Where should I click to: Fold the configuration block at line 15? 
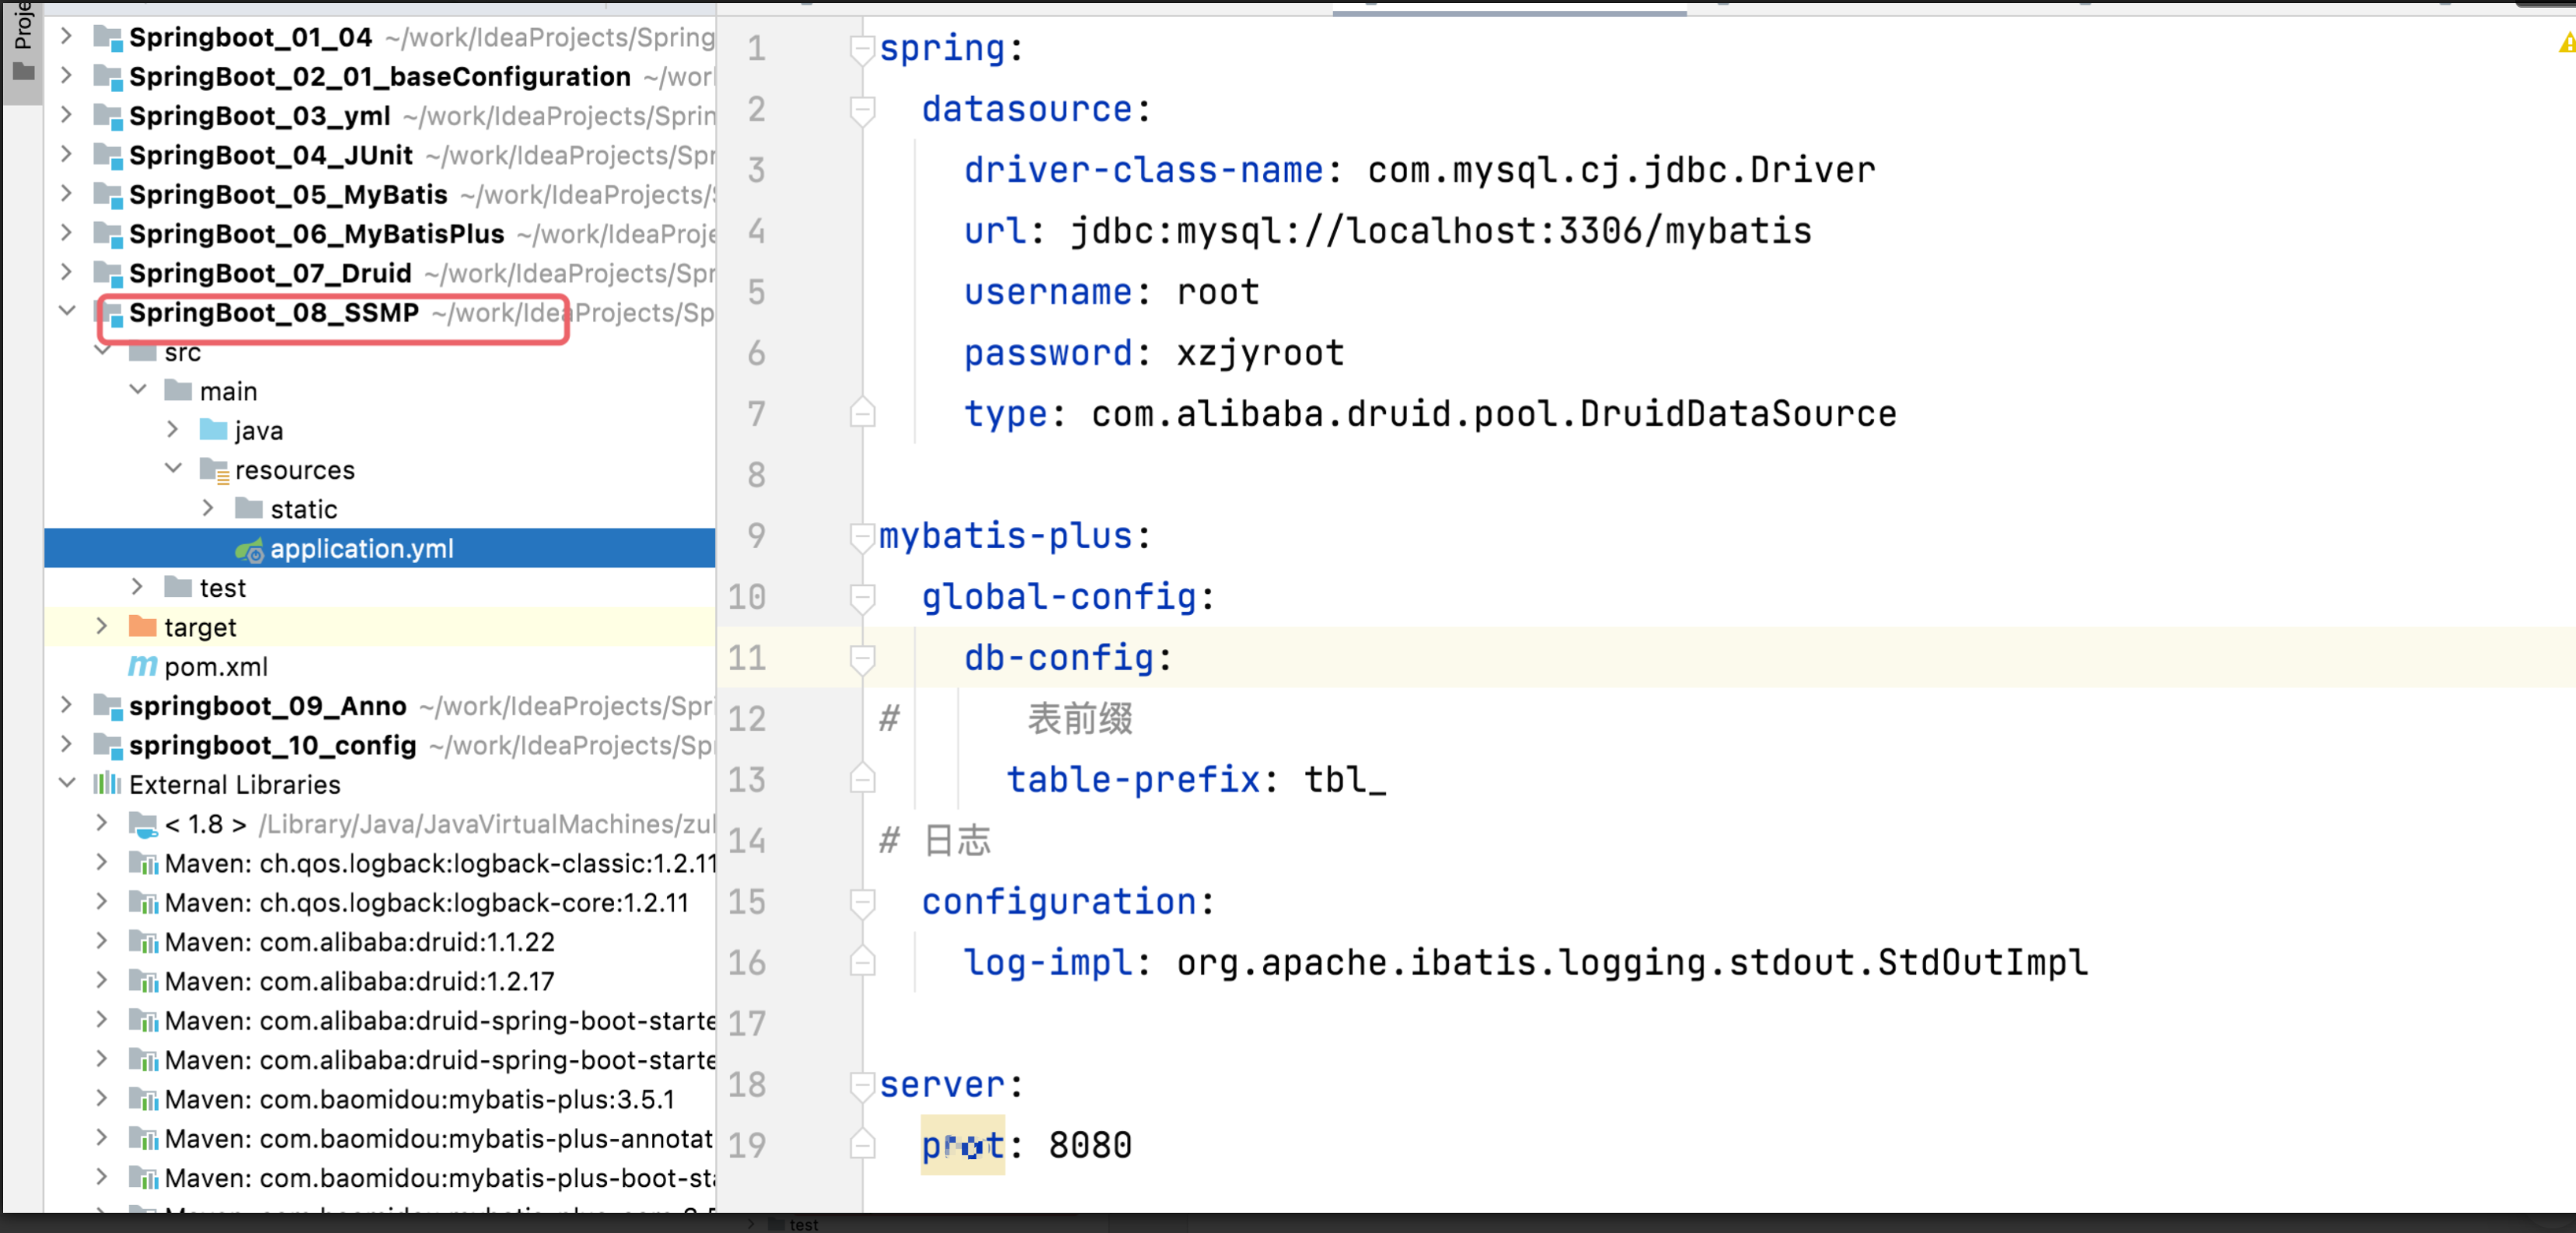862,902
